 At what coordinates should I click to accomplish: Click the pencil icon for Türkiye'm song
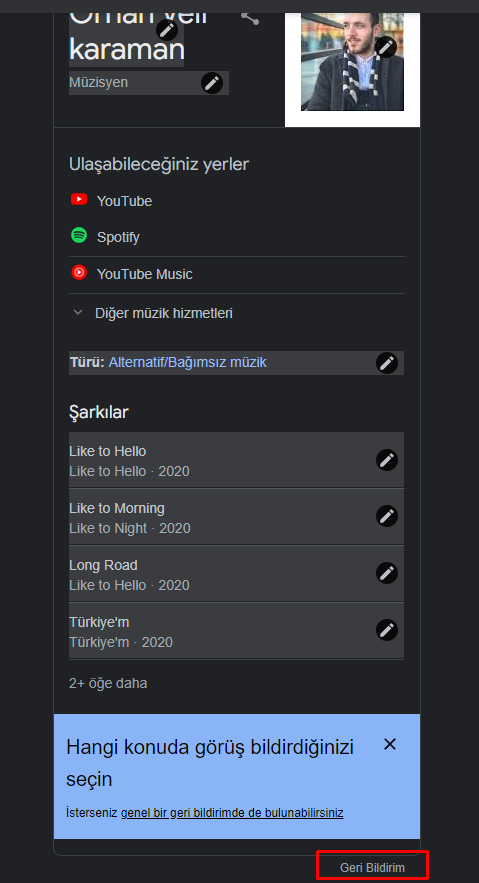point(387,630)
